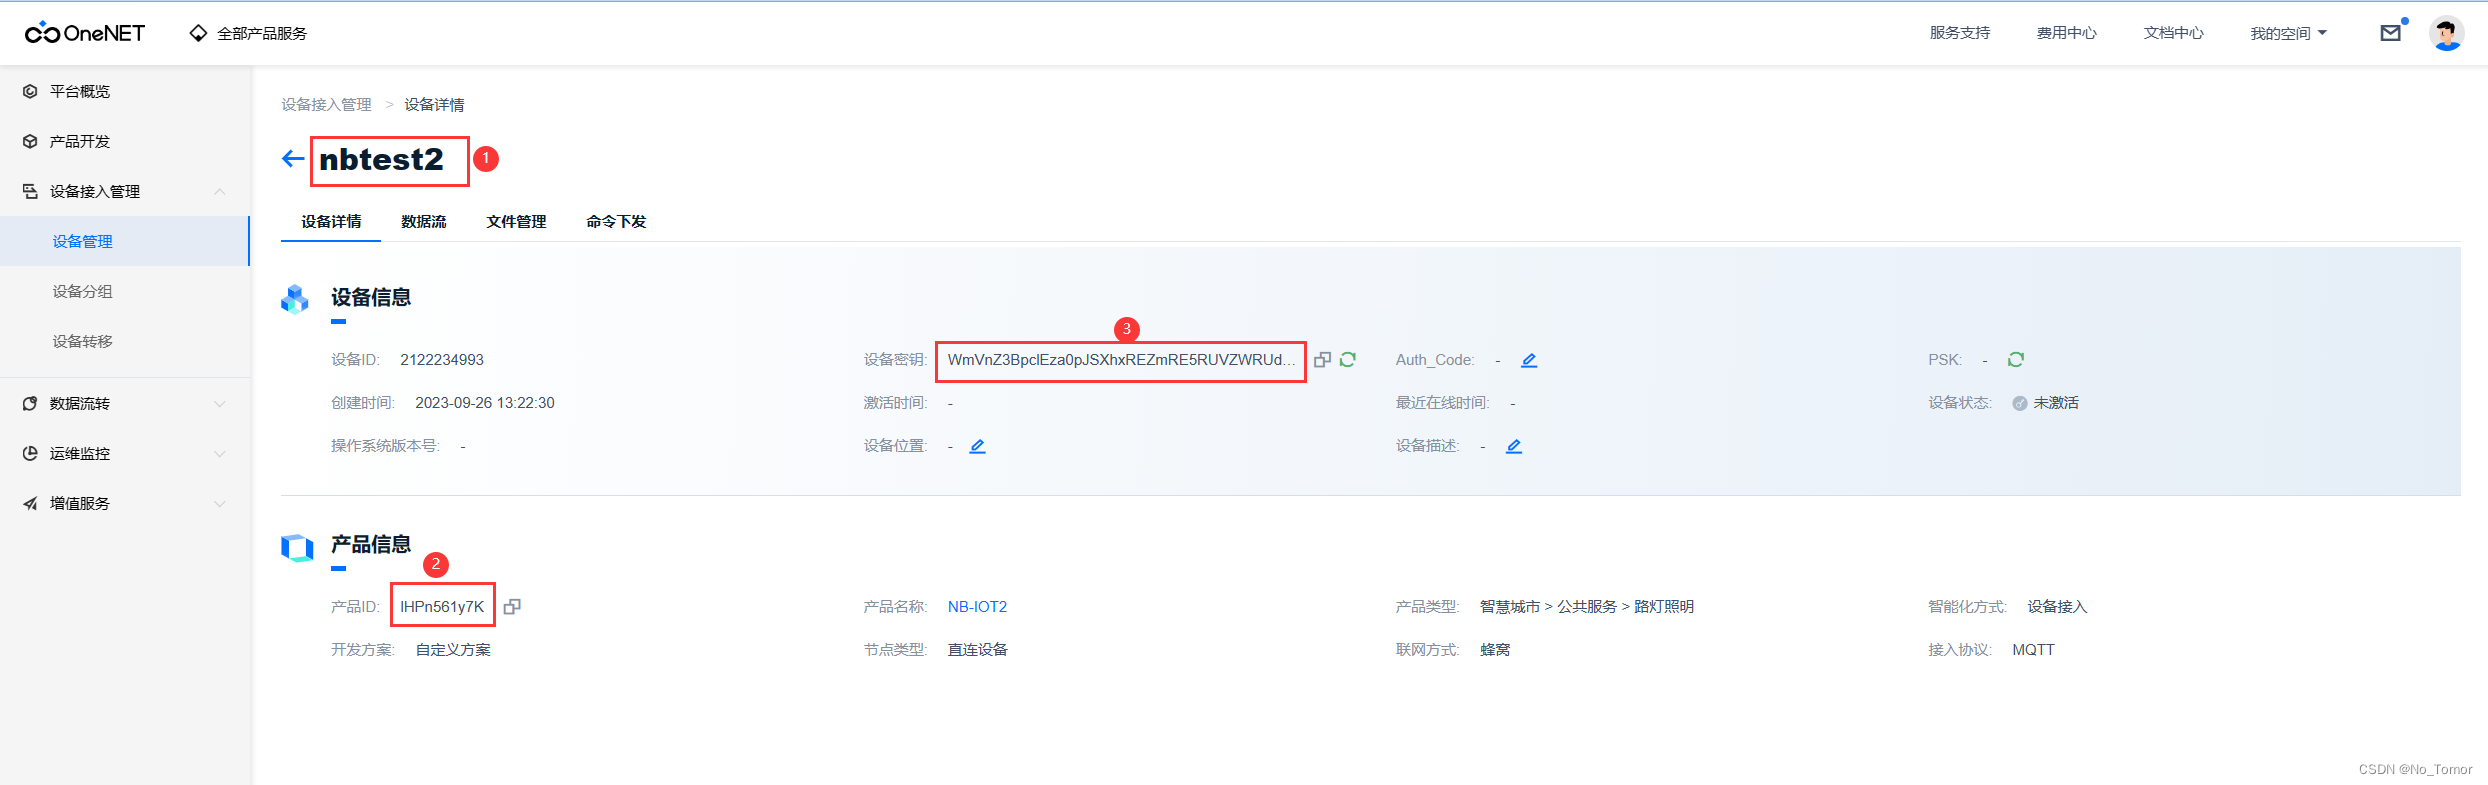Click the device ID value 2122234993
Image resolution: width=2488 pixels, height=785 pixels.
442,360
